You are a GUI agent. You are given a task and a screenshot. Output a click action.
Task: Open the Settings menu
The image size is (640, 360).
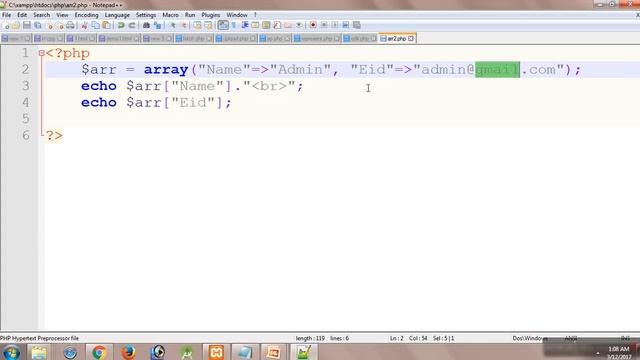146,15
